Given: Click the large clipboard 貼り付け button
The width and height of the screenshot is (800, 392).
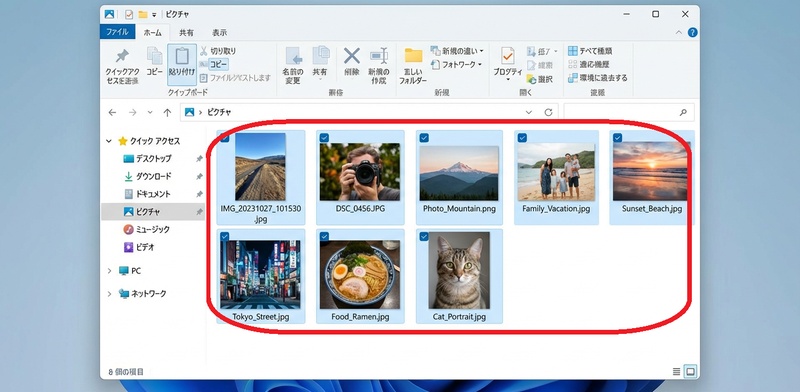Looking at the screenshot, I should [182, 64].
